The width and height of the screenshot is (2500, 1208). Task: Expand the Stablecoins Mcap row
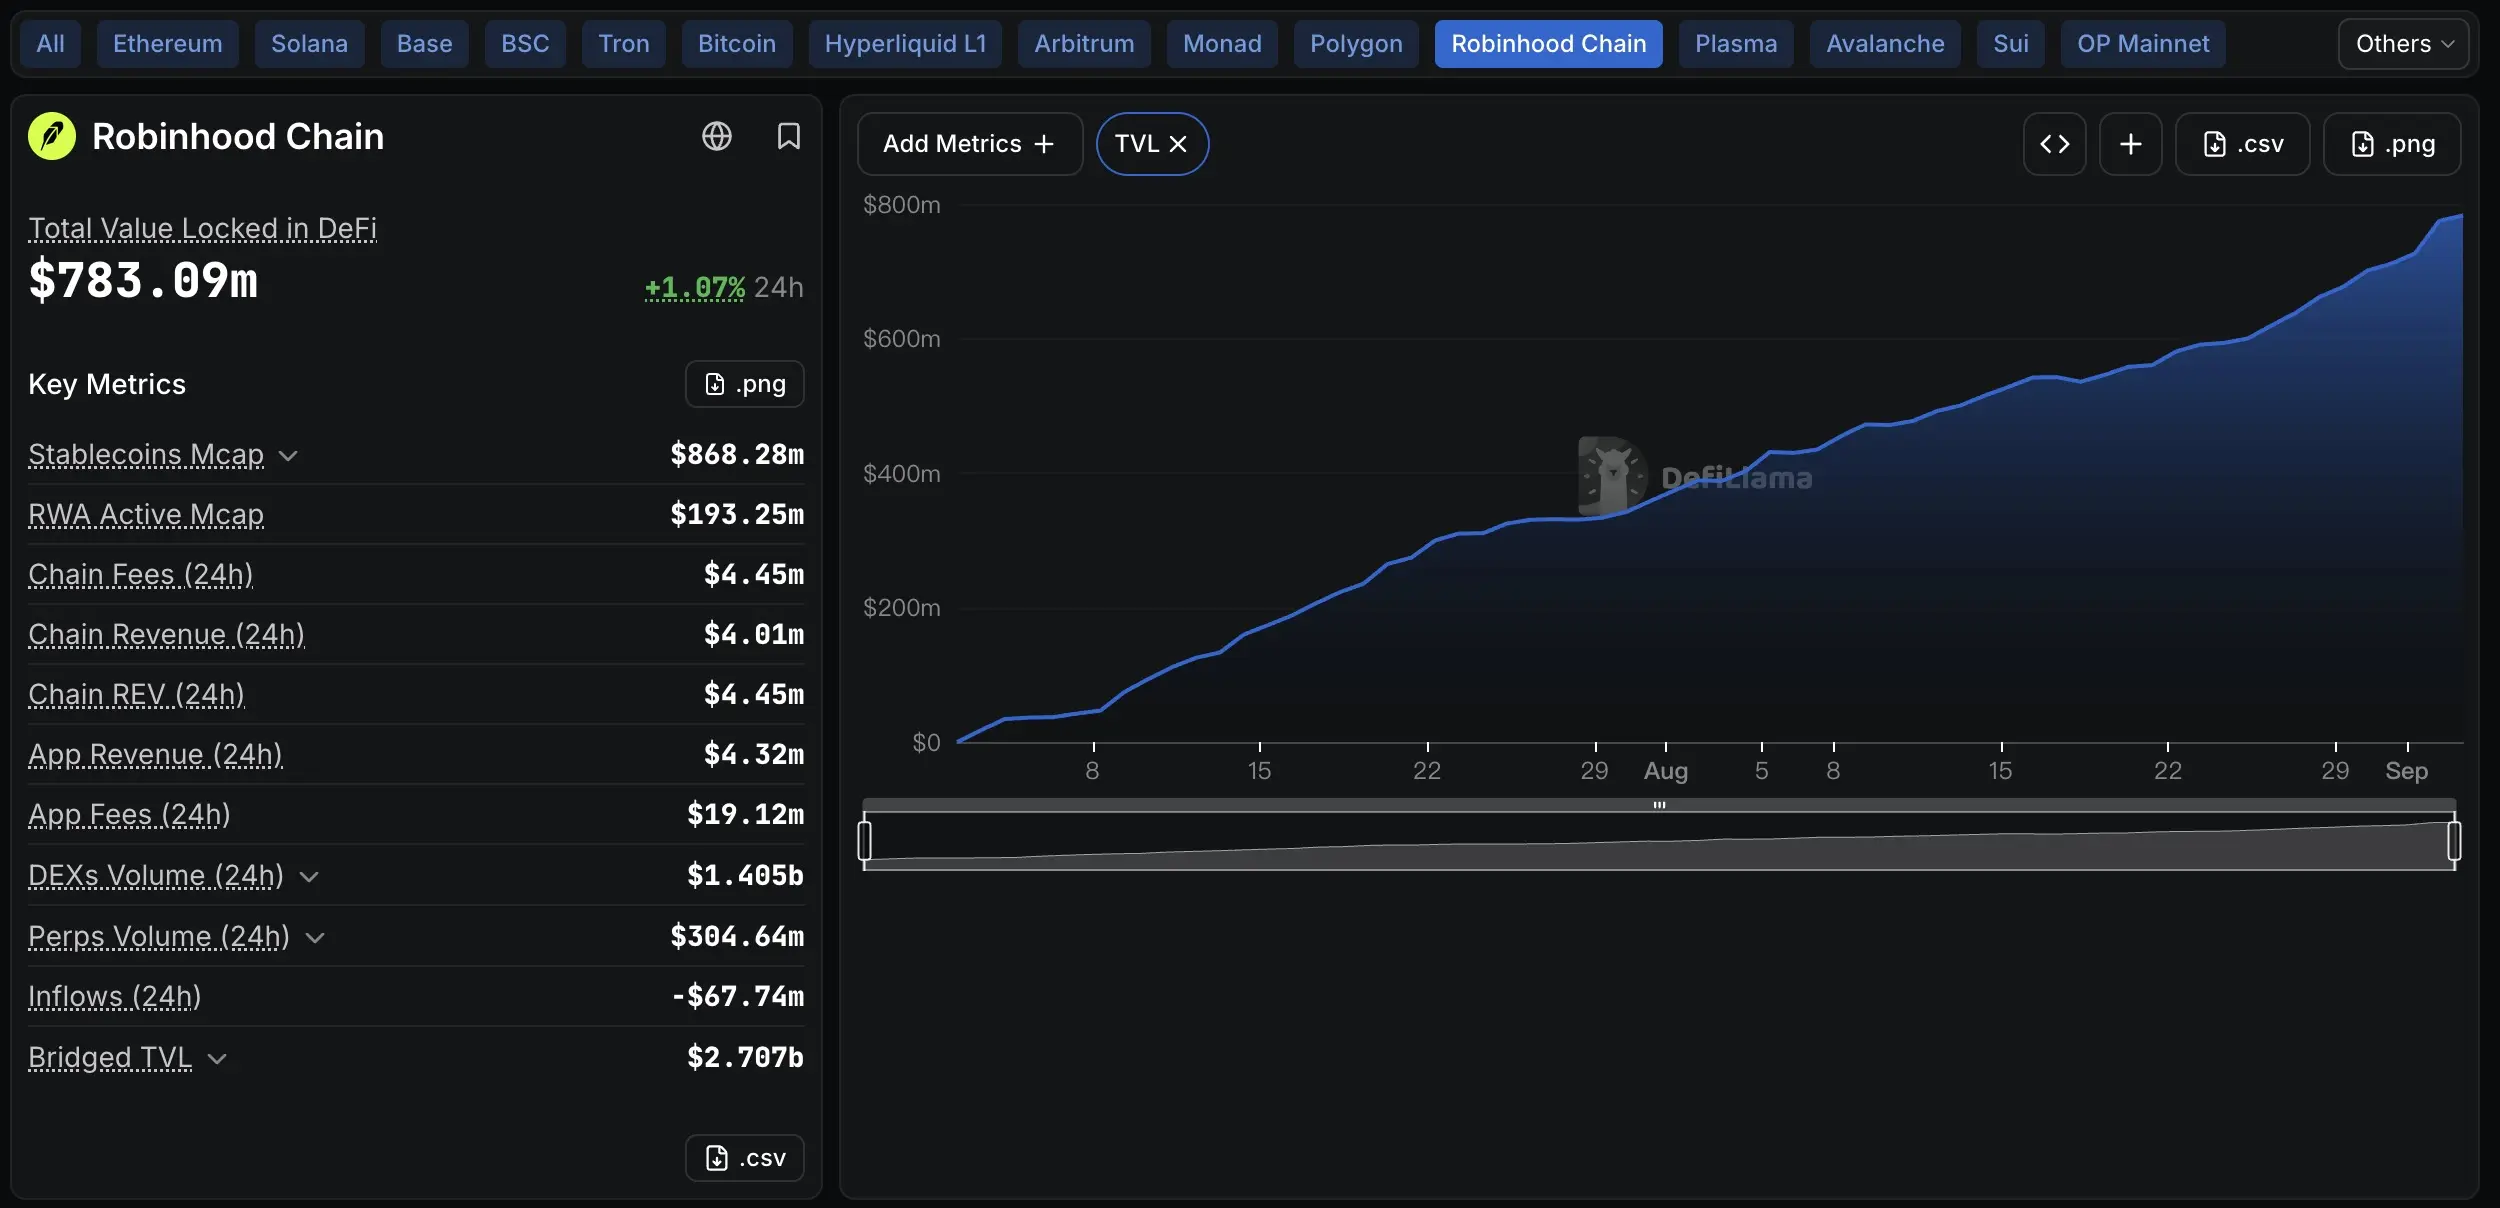(289, 456)
